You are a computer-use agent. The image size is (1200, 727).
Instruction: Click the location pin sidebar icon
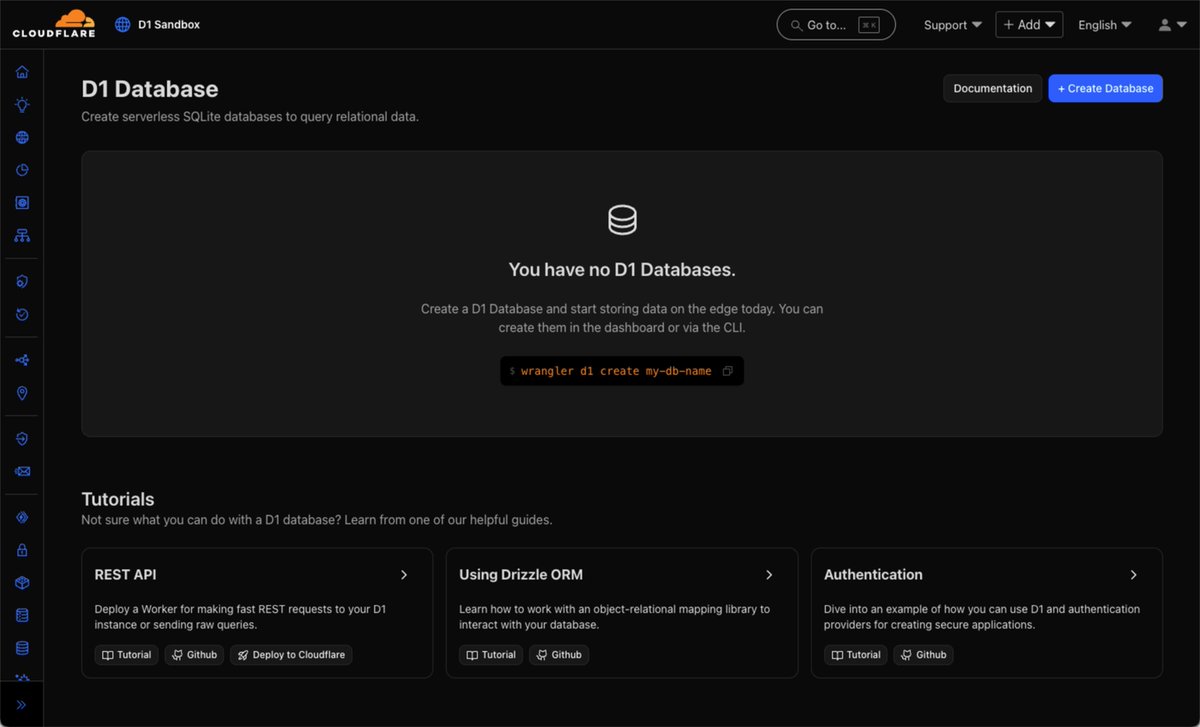tap(22, 393)
